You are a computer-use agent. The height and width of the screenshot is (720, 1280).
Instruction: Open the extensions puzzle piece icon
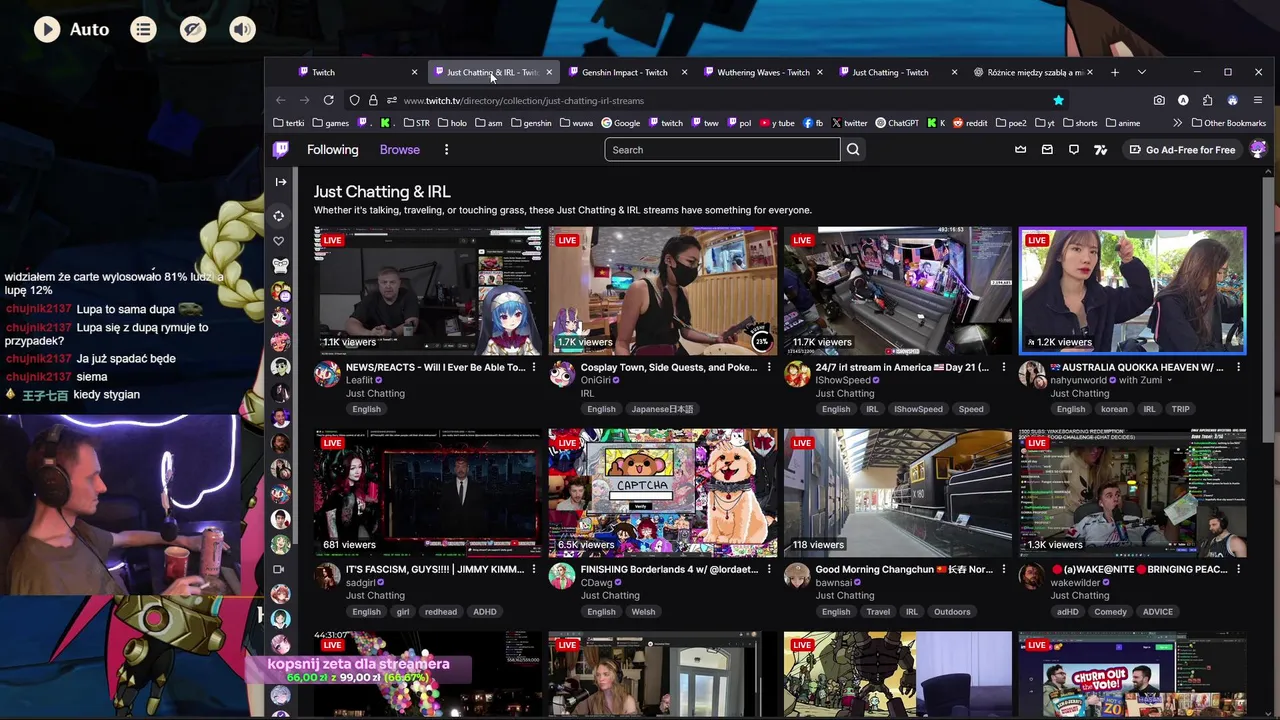pyautogui.click(x=1207, y=100)
